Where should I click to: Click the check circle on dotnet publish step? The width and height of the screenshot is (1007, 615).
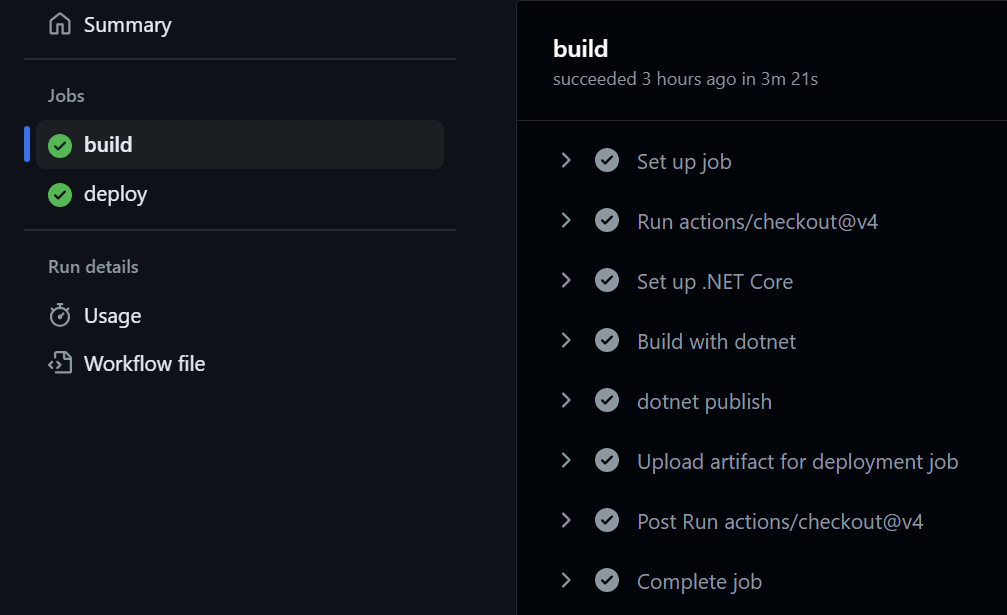tap(607, 400)
